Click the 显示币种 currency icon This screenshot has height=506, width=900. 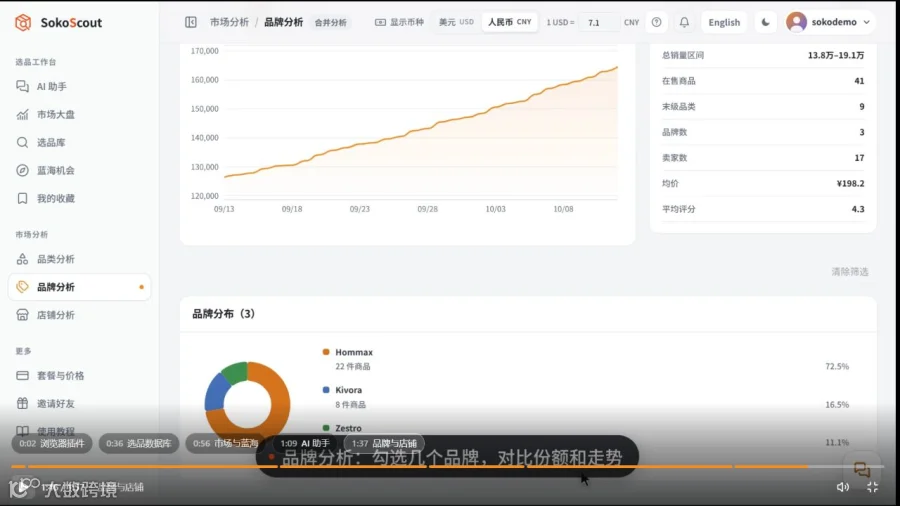pyautogui.click(x=380, y=22)
